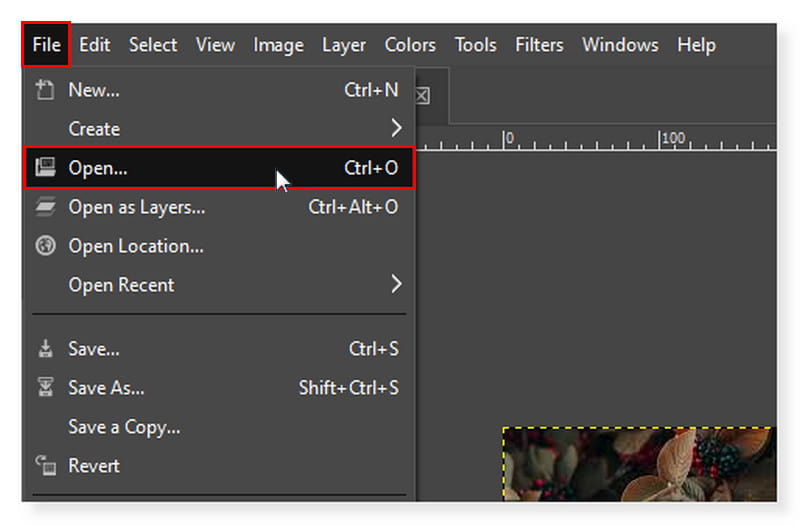Click the leaf photo on canvas
The height and width of the screenshot is (525, 800).
tap(638, 464)
